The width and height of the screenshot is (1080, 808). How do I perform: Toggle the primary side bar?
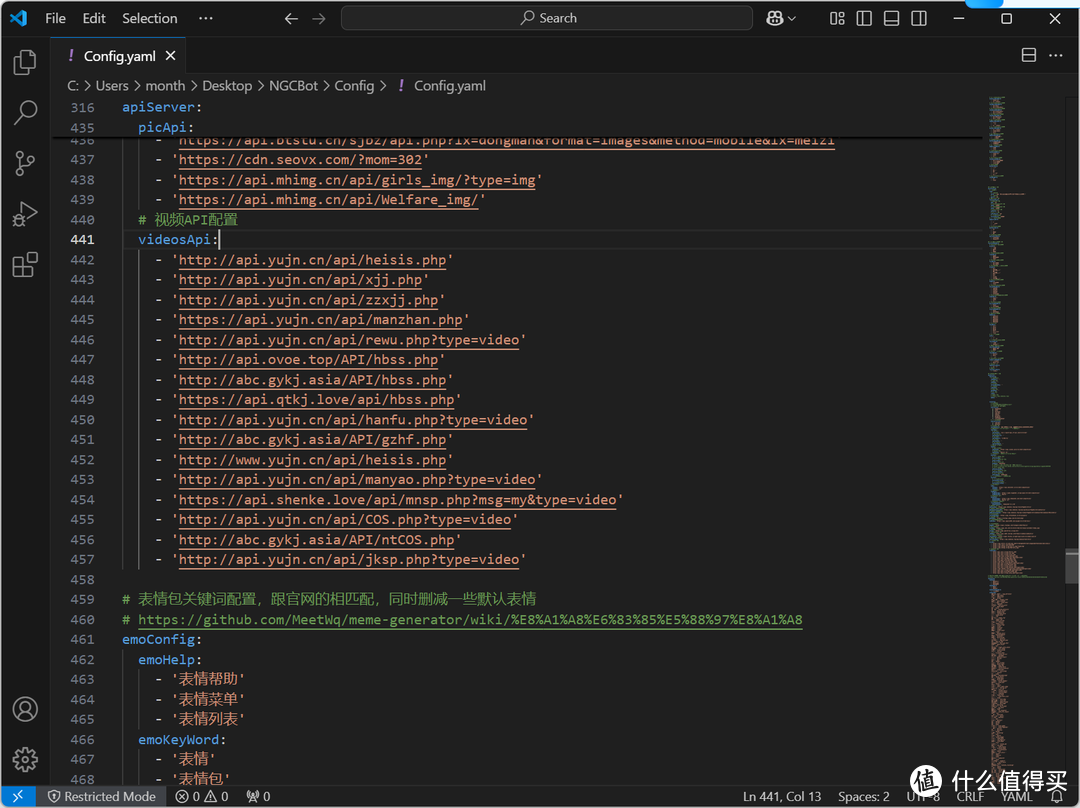coord(864,19)
